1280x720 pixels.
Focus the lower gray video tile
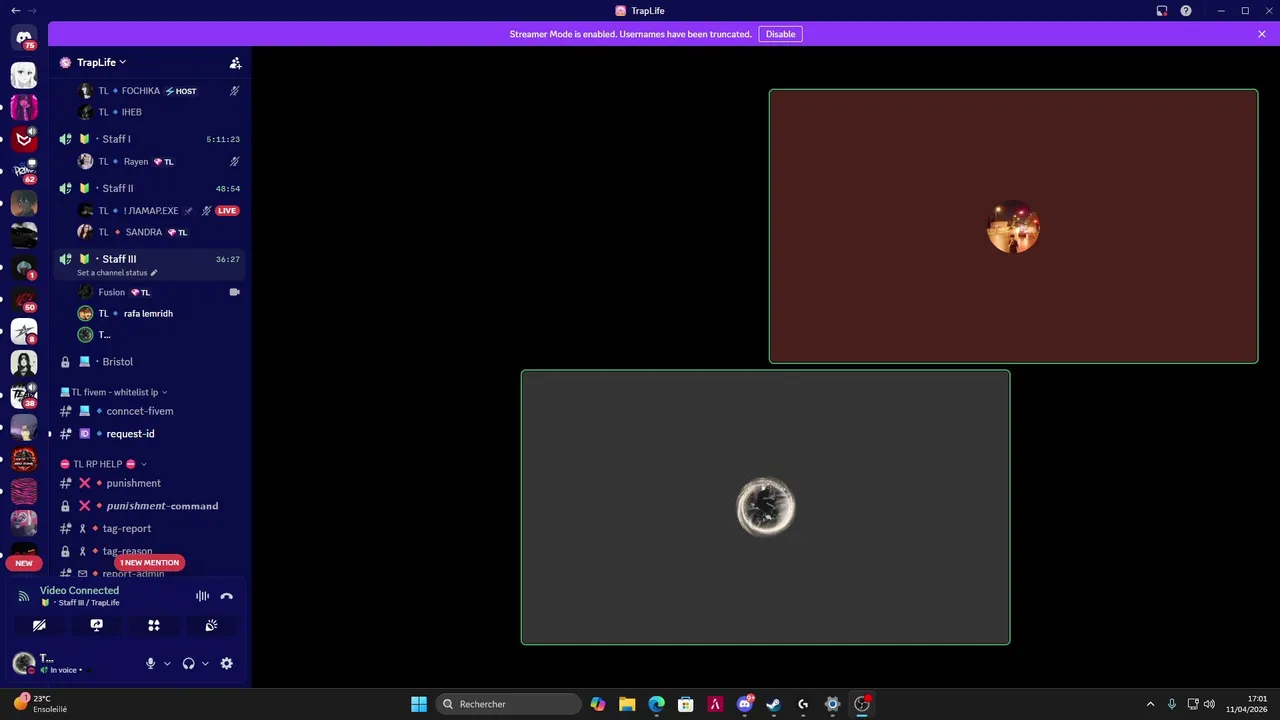(x=765, y=508)
